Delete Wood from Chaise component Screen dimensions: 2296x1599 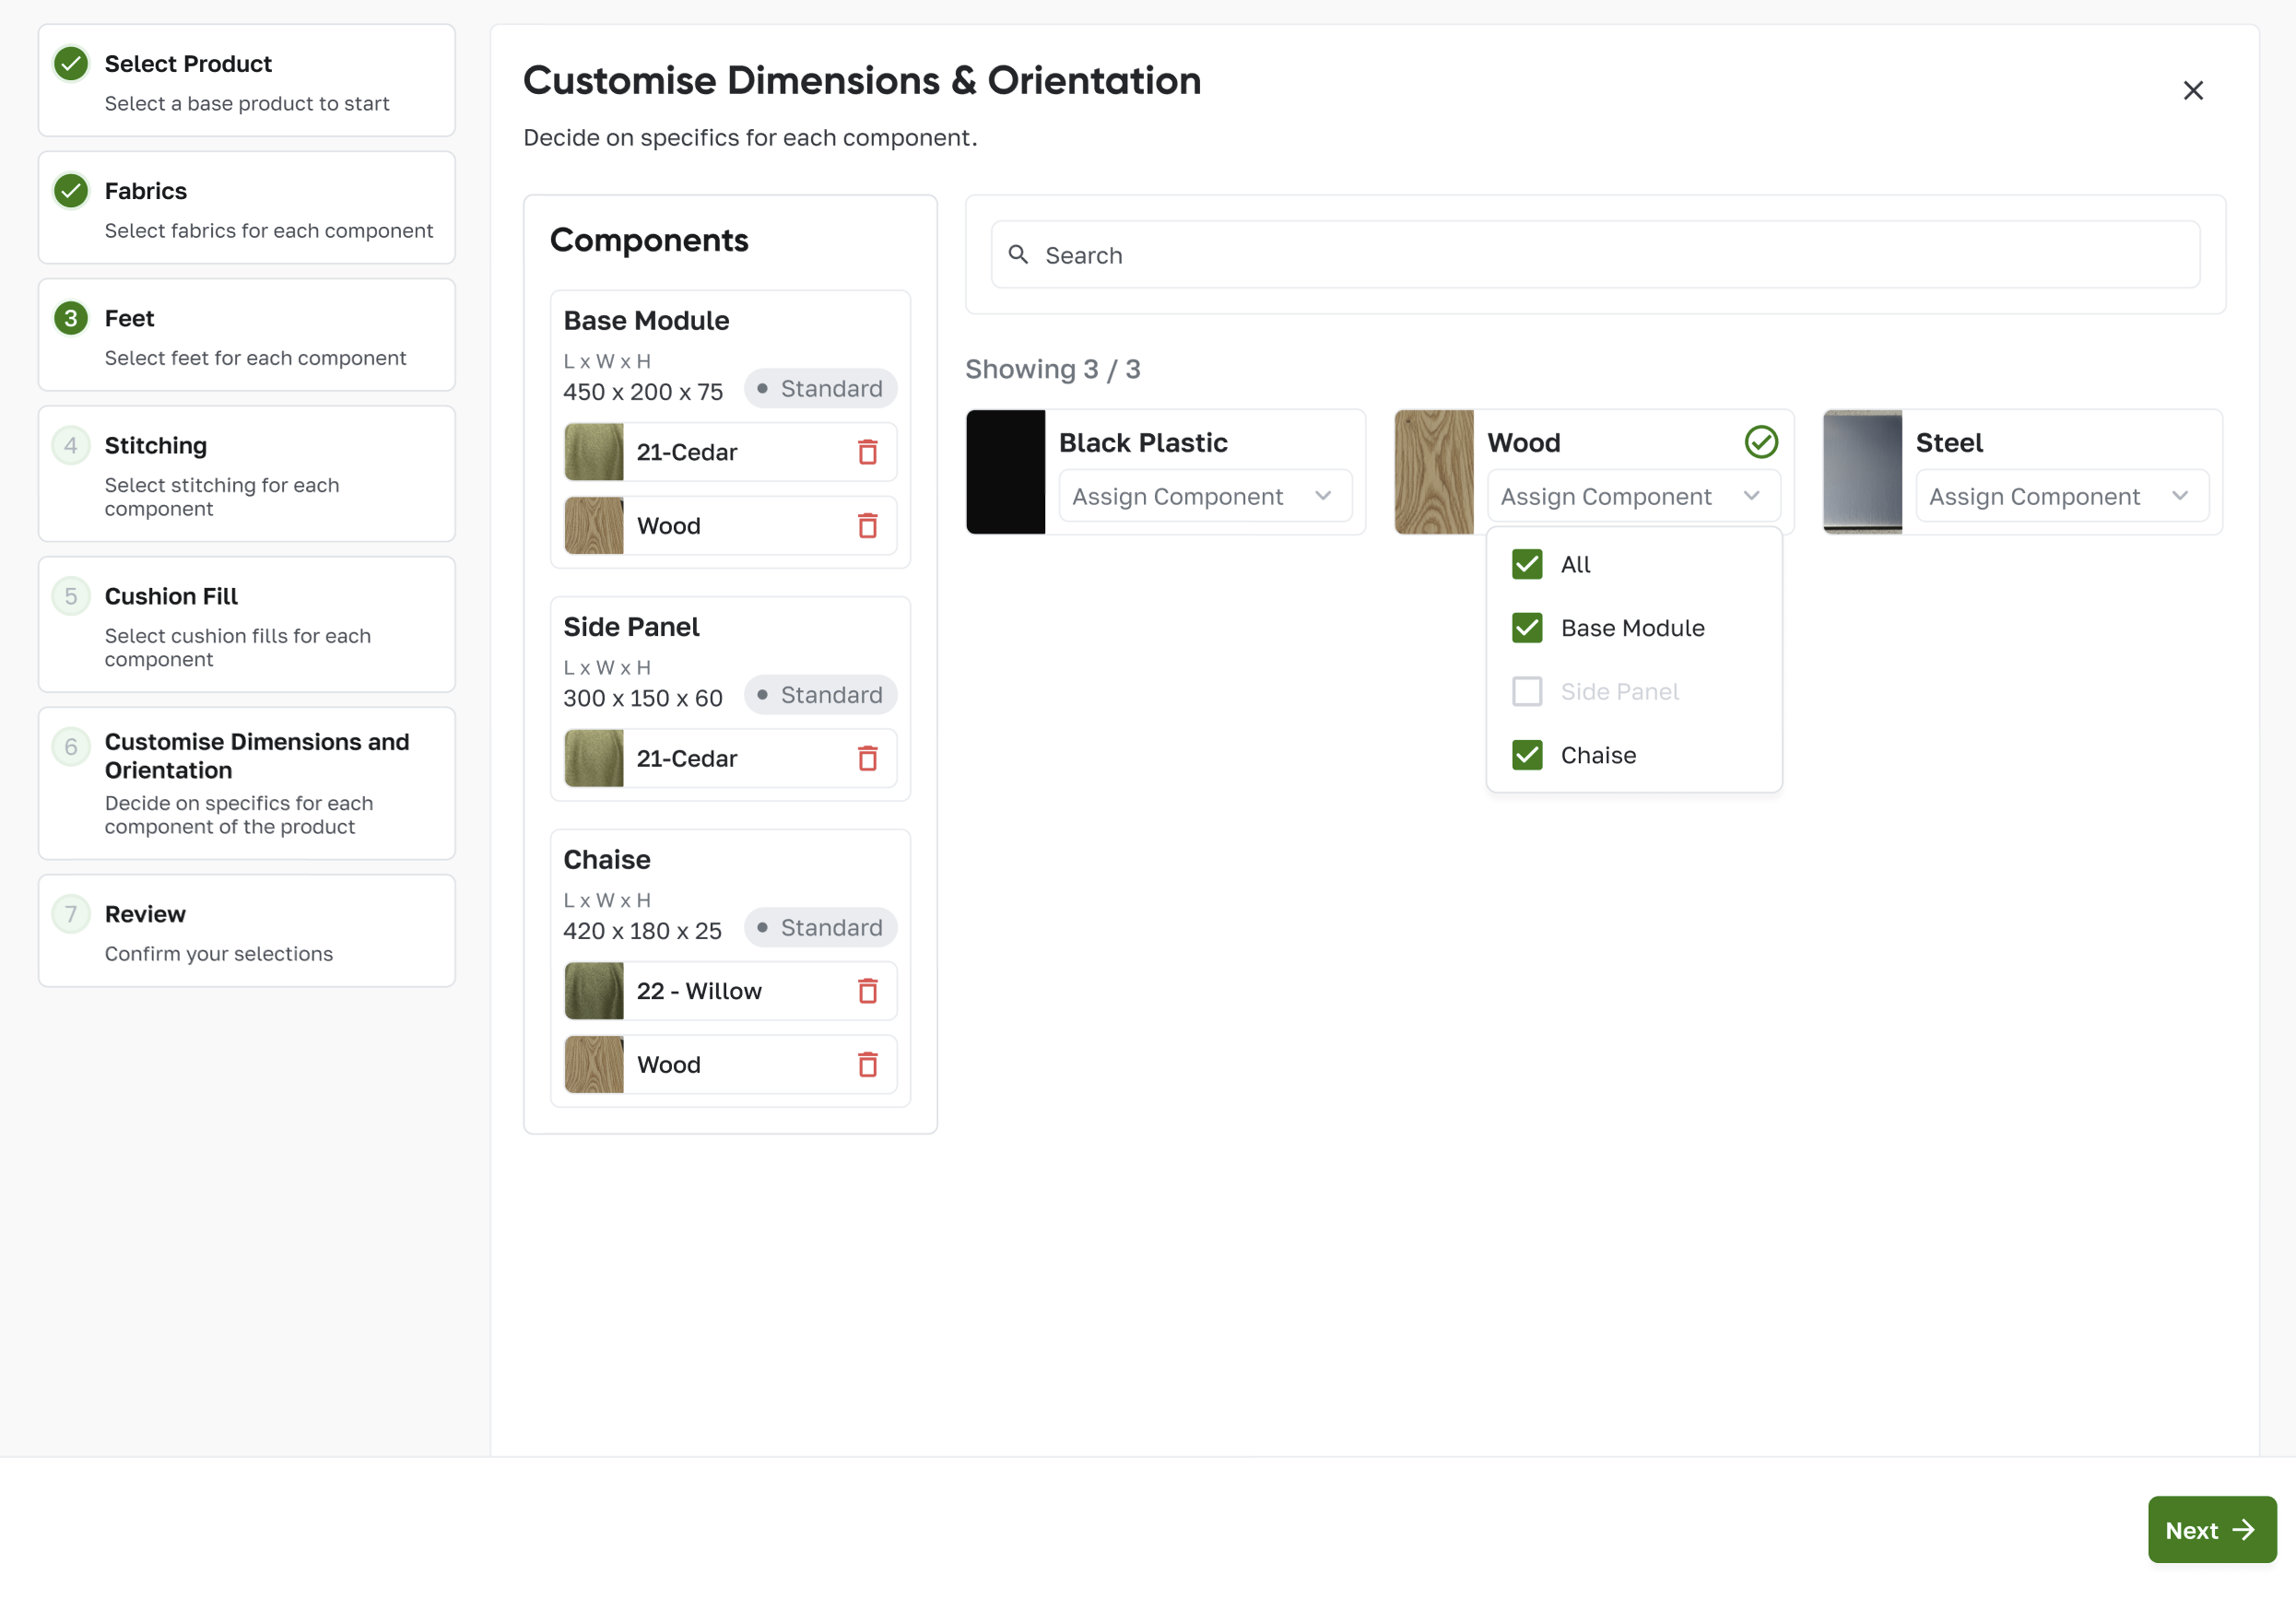(867, 1065)
